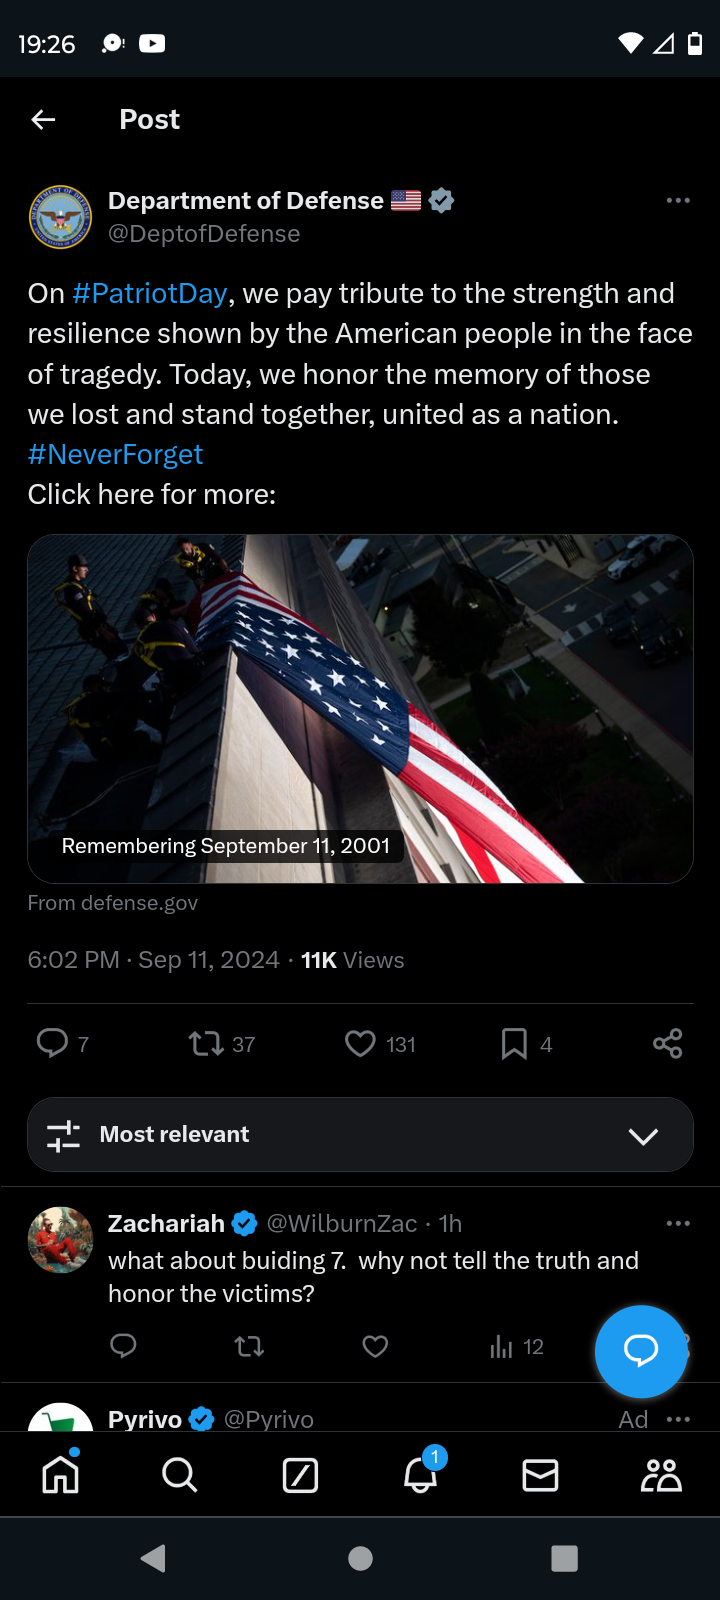Open the #NeverForget hashtag

(115, 454)
